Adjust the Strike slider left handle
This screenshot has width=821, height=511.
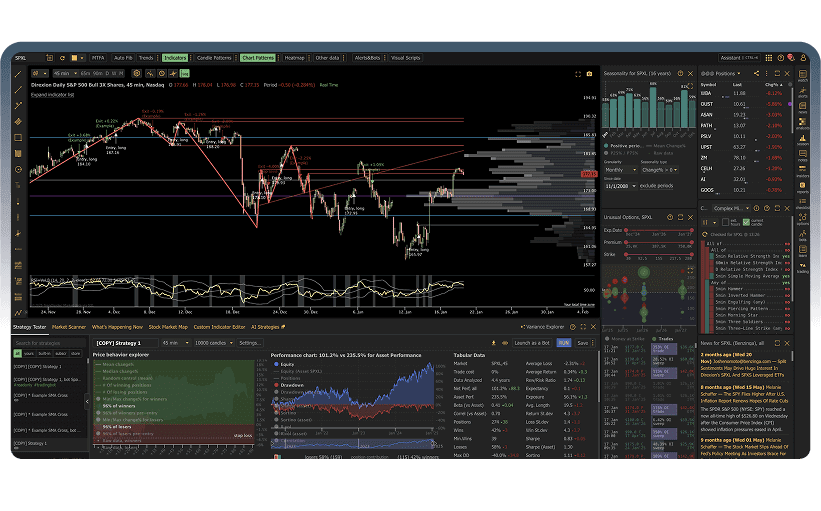click(626, 254)
